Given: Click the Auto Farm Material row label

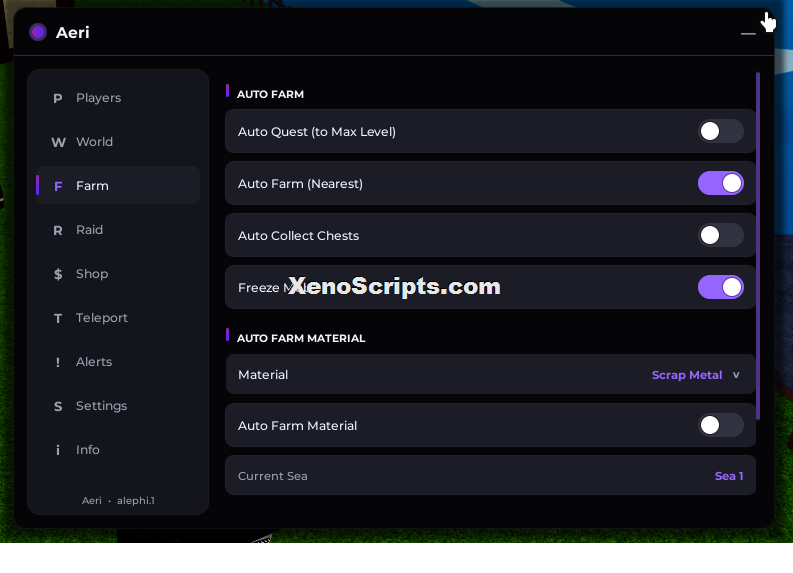Looking at the screenshot, I should [x=297, y=425].
